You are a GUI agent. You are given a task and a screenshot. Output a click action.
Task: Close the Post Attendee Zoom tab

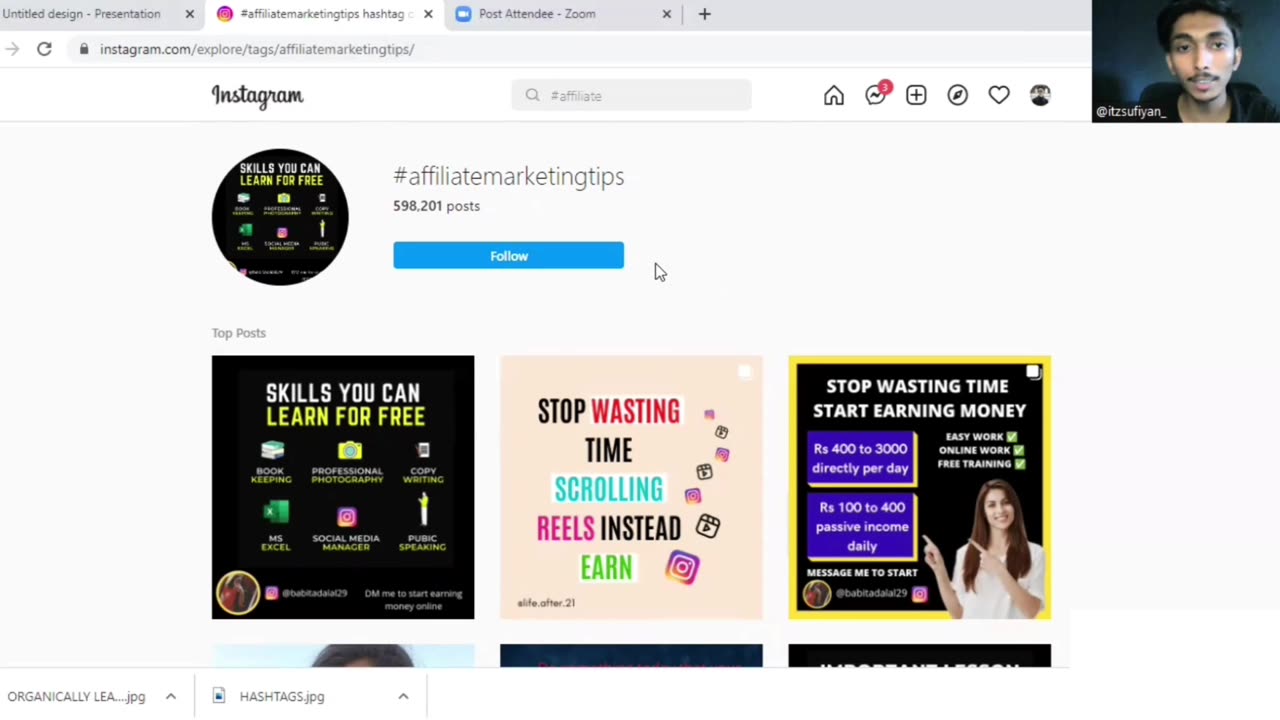click(667, 14)
